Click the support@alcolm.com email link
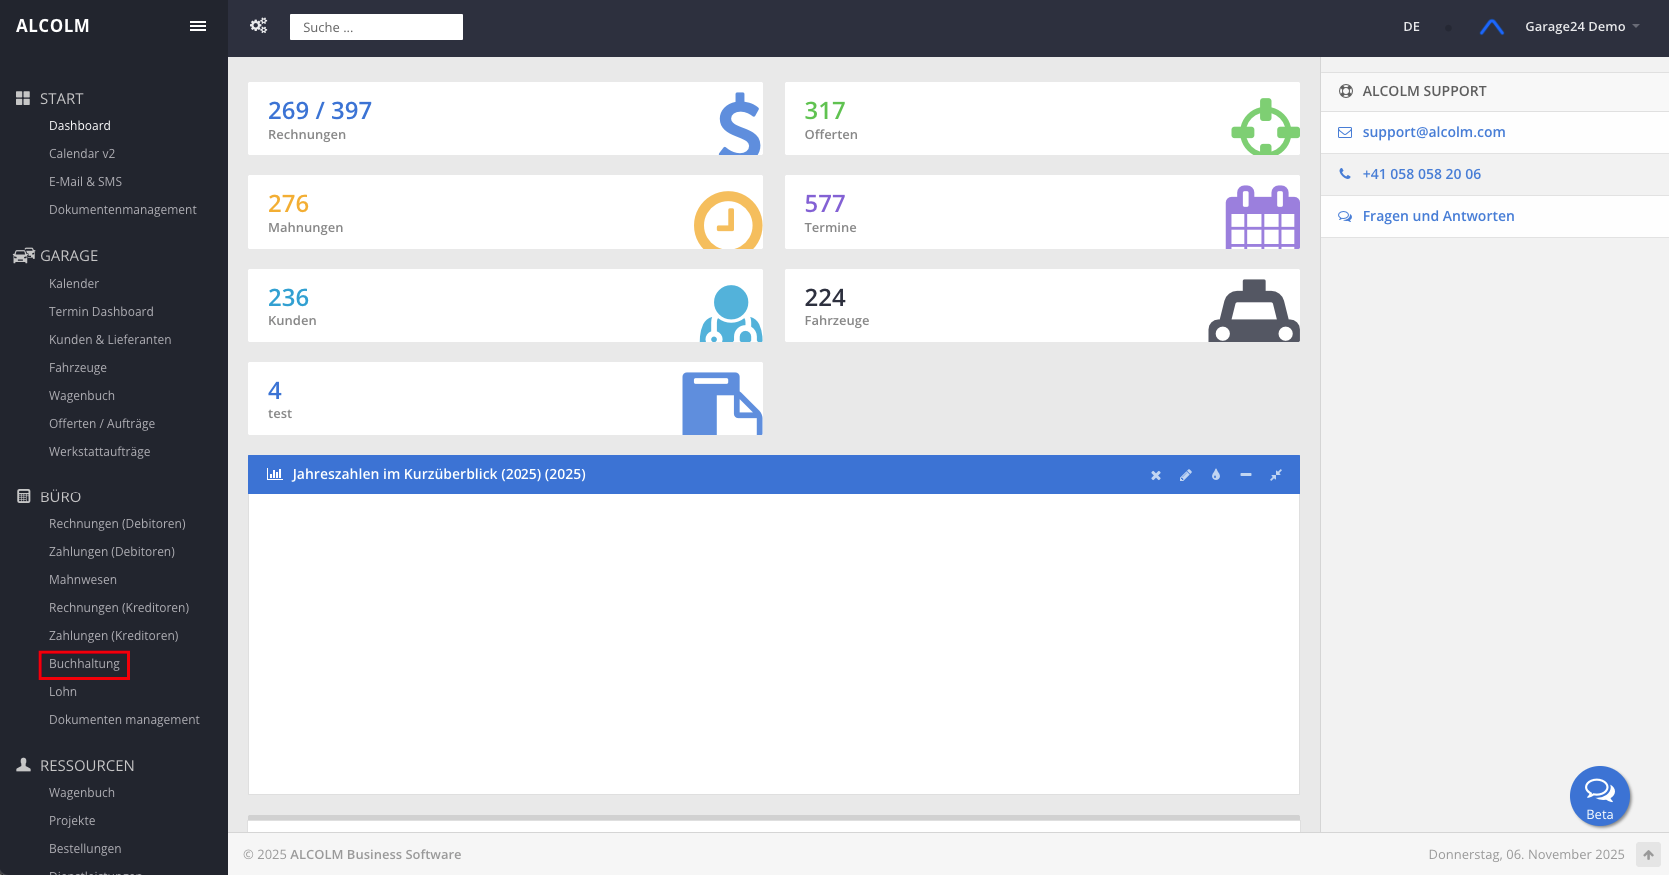Screen dimensions: 1669x875 click(1433, 132)
